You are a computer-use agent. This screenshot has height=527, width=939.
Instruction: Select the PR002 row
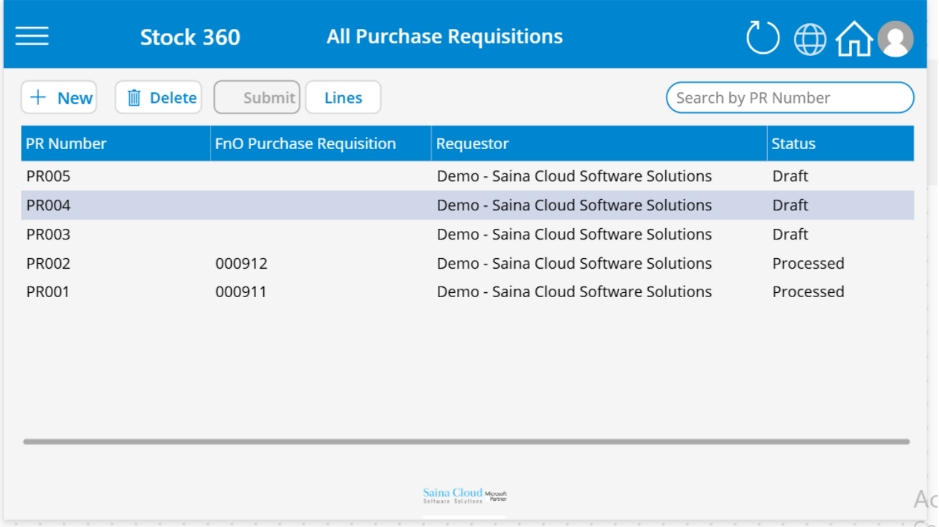click(467, 263)
